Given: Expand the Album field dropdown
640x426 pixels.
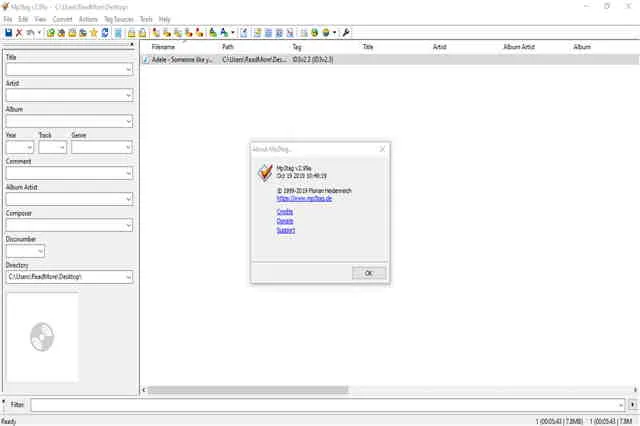Looking at the screenshot, I should pos(128,122).
